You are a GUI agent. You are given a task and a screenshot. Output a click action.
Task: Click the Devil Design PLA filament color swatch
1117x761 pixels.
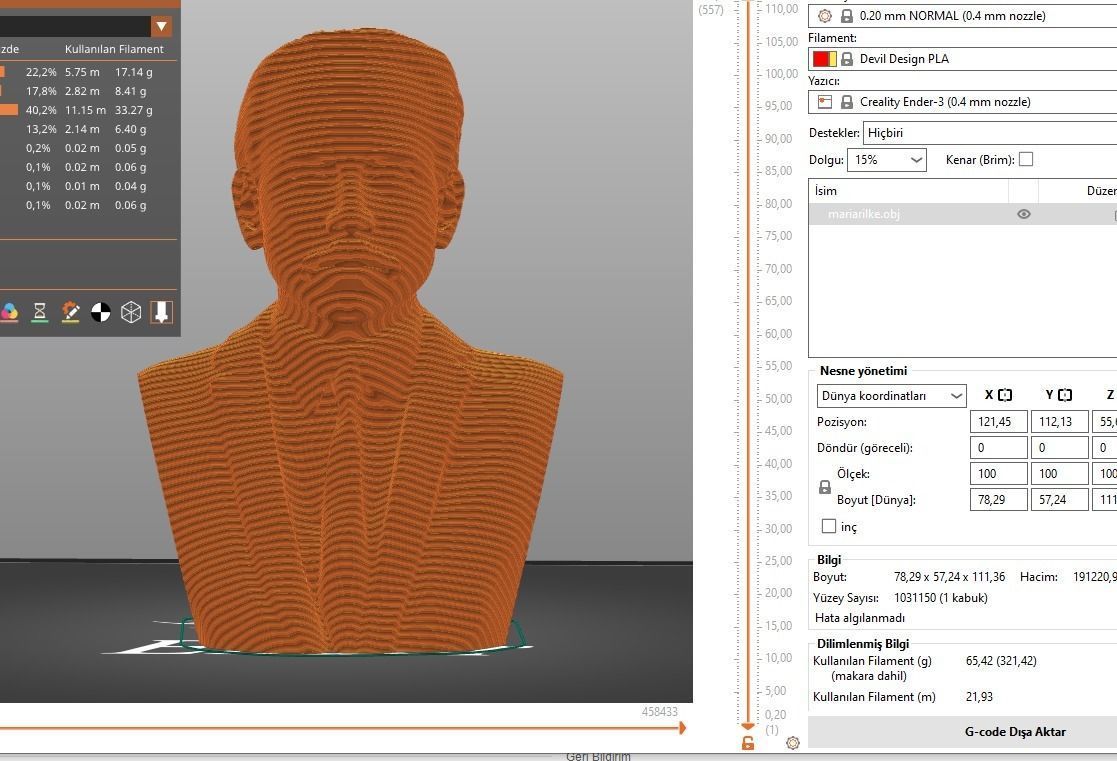825,58
